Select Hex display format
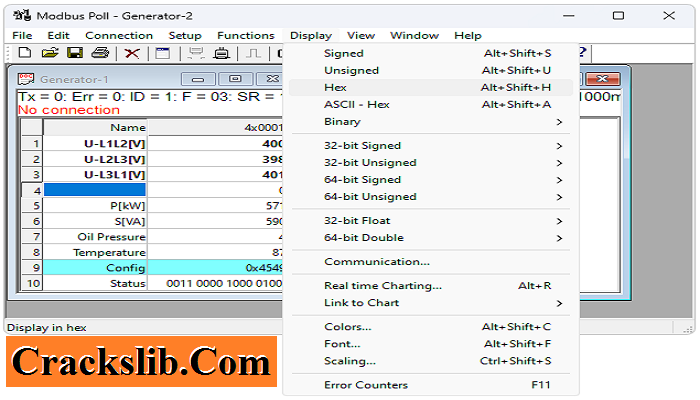 point(431,88)
